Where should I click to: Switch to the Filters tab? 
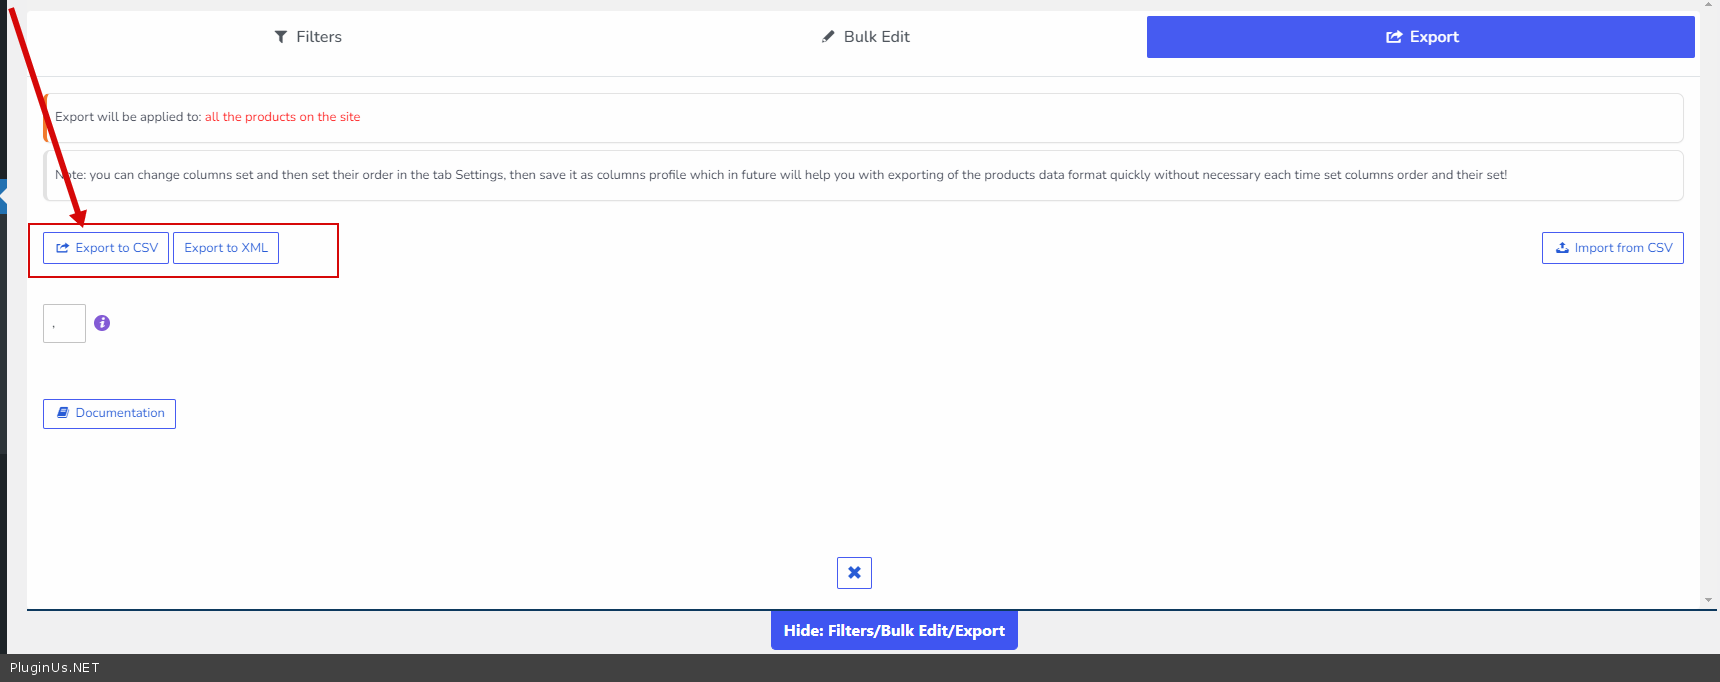click(x=308, y=37)
